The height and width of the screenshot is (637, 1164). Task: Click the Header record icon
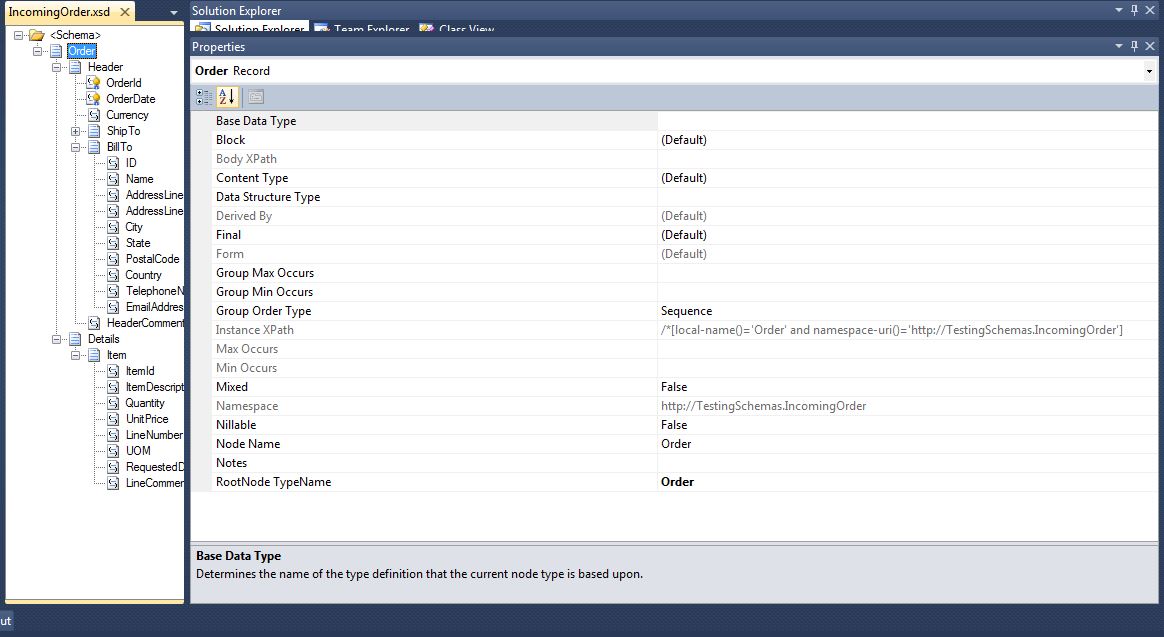click(x=75, y=67)
